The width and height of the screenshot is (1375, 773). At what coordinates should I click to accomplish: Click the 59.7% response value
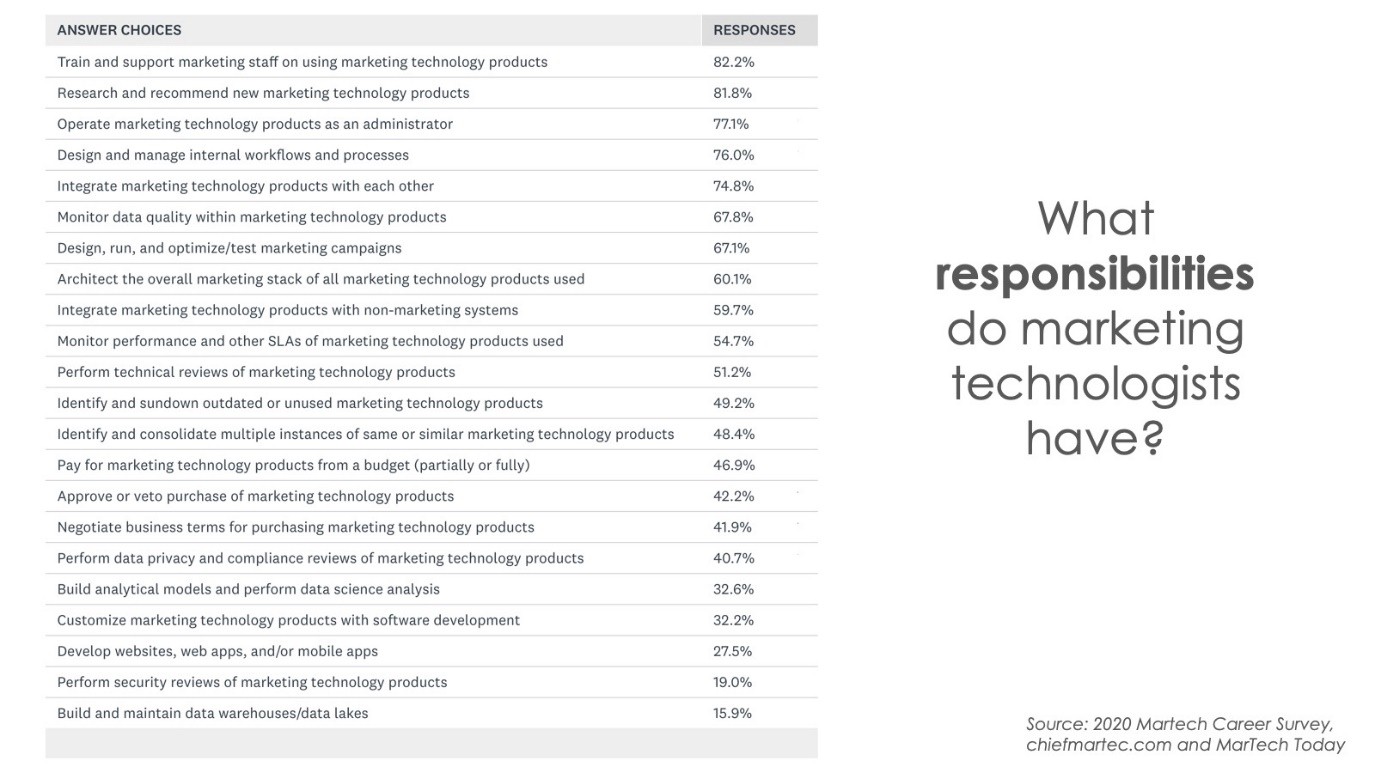(x=733, y=310)
